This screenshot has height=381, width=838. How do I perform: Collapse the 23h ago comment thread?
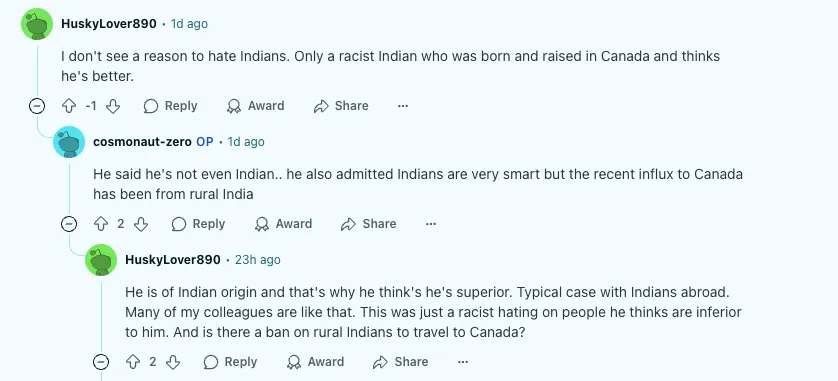click(100, 362)
